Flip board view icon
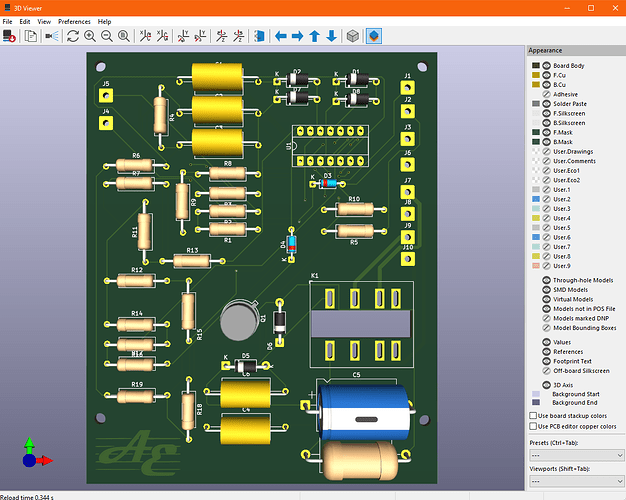626x500 pixels. 260,36
